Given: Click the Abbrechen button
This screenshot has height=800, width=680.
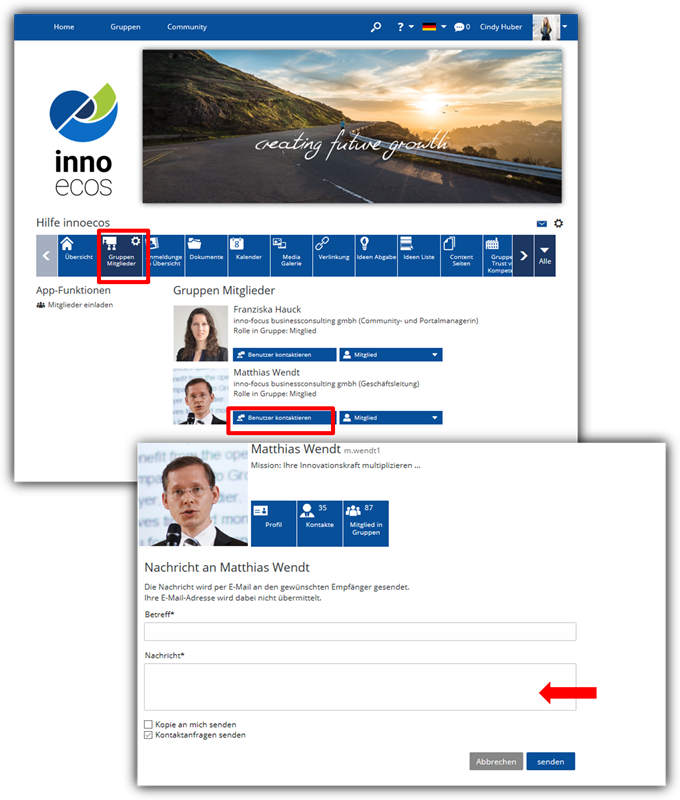Looking at the screenshot, I should click(x=496, y=762).
